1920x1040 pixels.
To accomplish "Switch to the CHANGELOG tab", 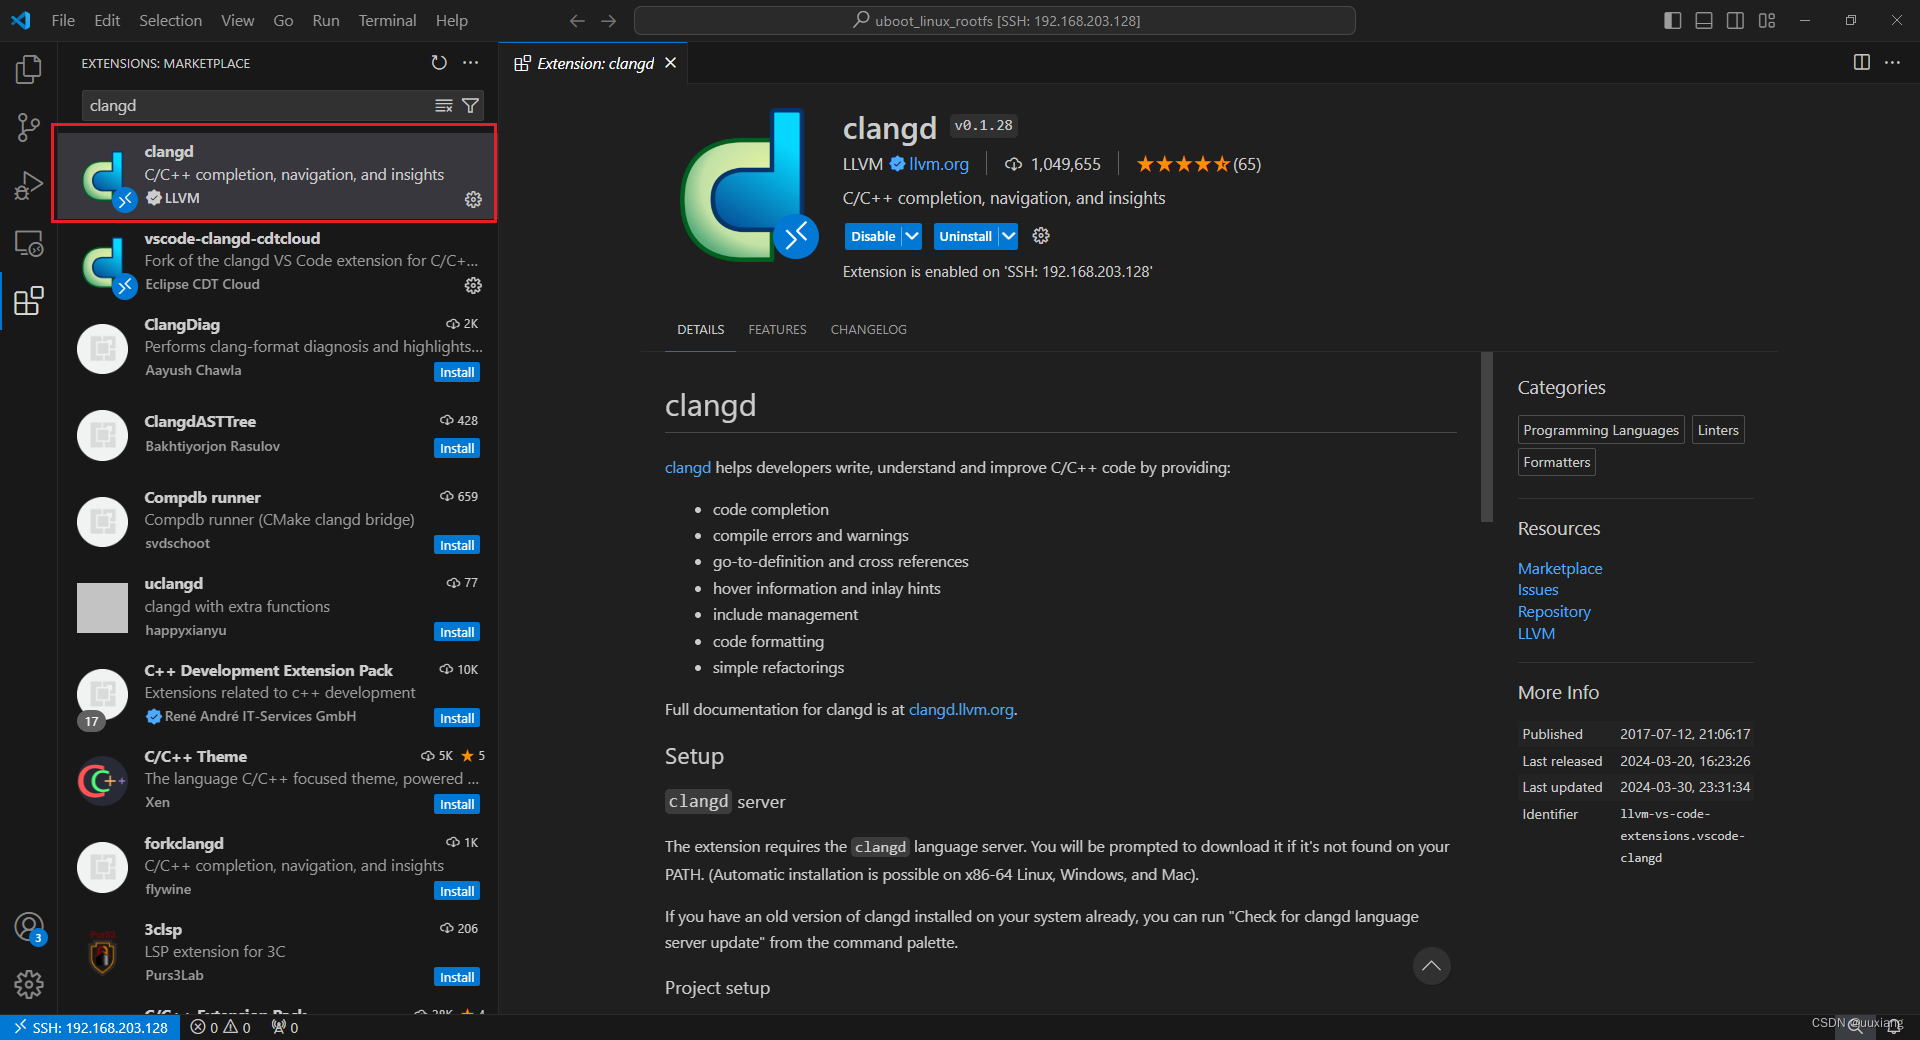I will [868, 330].
